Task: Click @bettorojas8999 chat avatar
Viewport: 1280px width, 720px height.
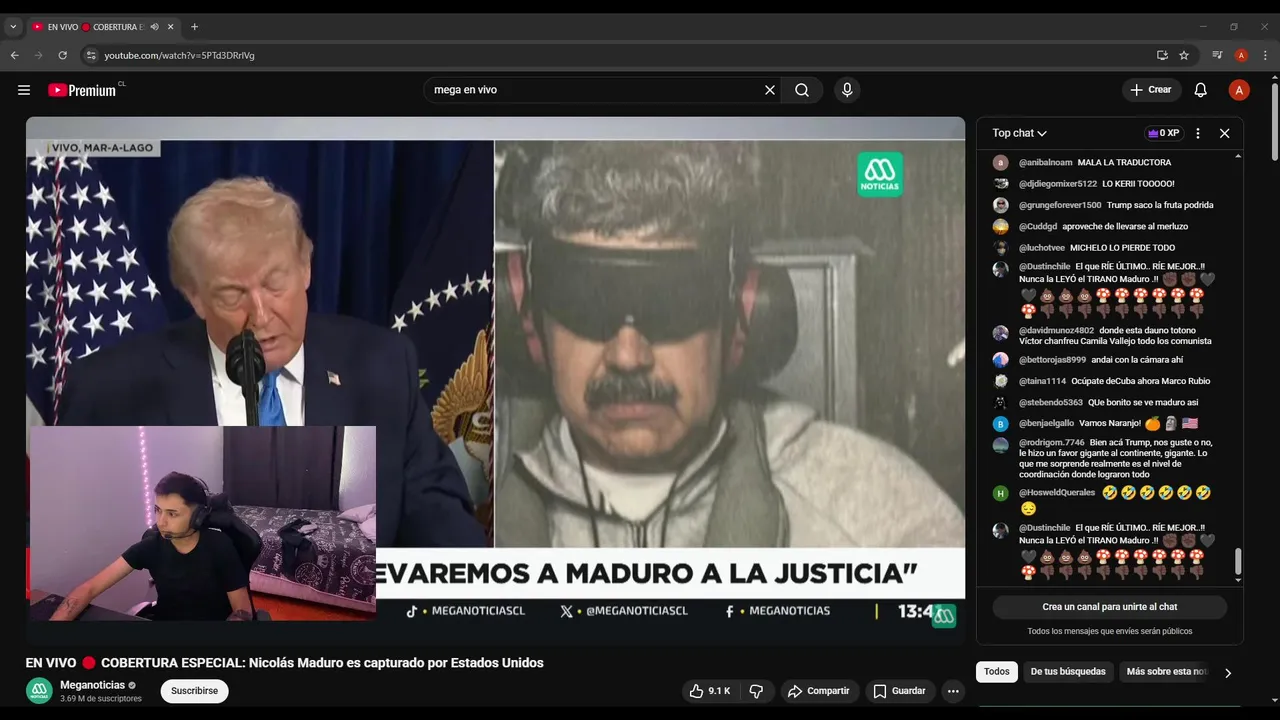Action: (1000, 360)
